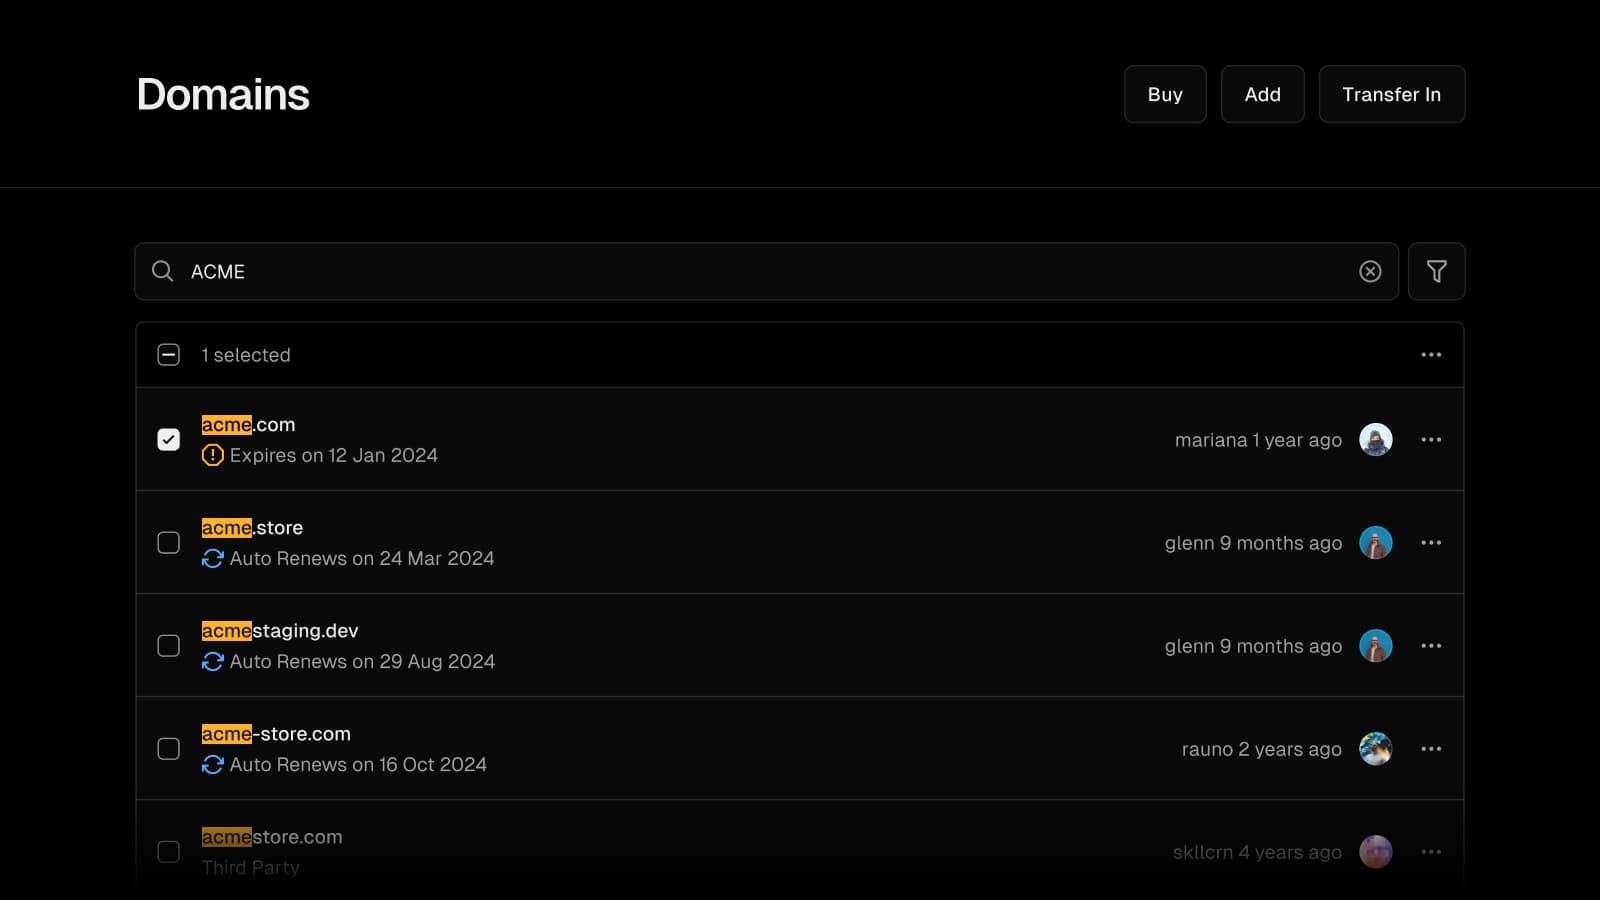Click auto-renew icon for acme-store.com
This screenshot has width=1600, height=900.
pos(212,764)
